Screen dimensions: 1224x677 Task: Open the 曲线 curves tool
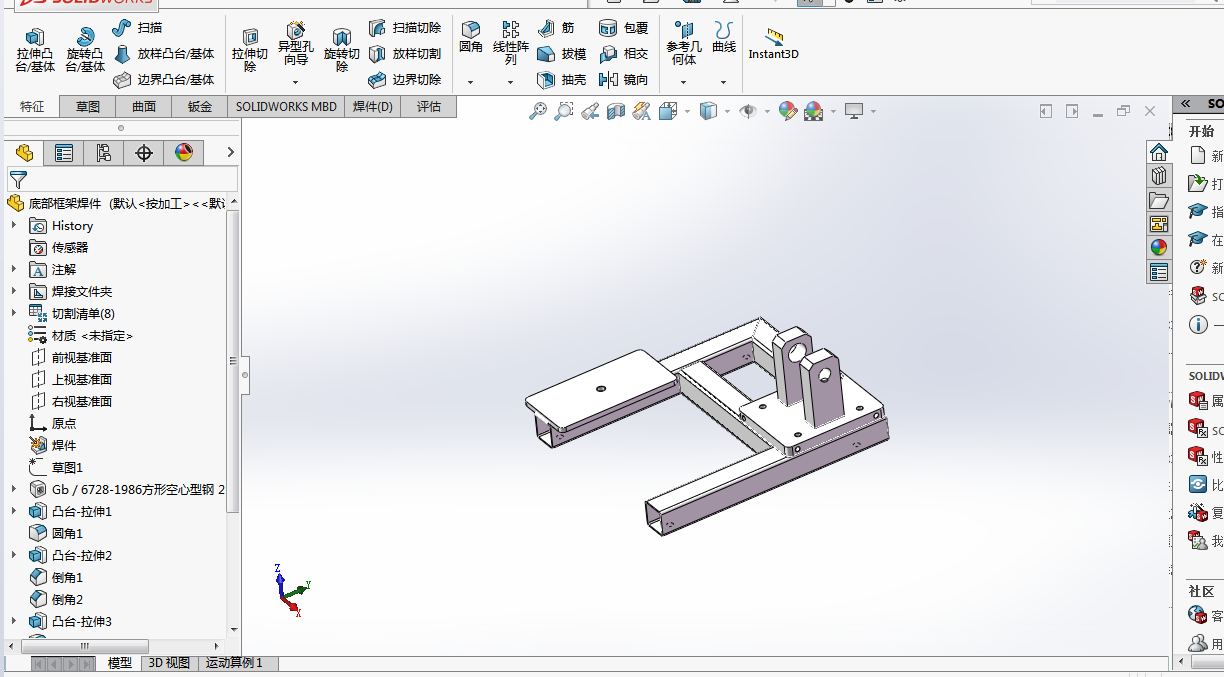(x=724, y=37)
